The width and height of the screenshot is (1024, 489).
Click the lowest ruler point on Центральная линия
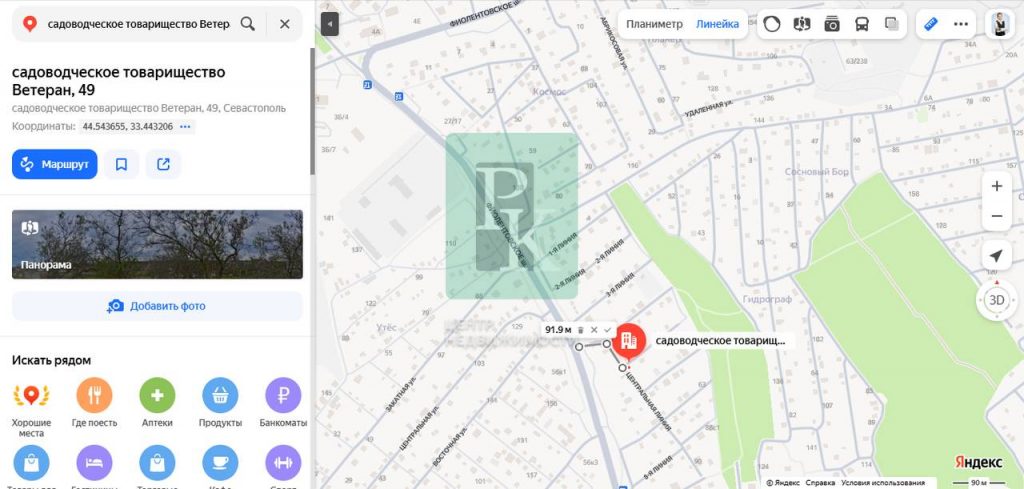622,368
